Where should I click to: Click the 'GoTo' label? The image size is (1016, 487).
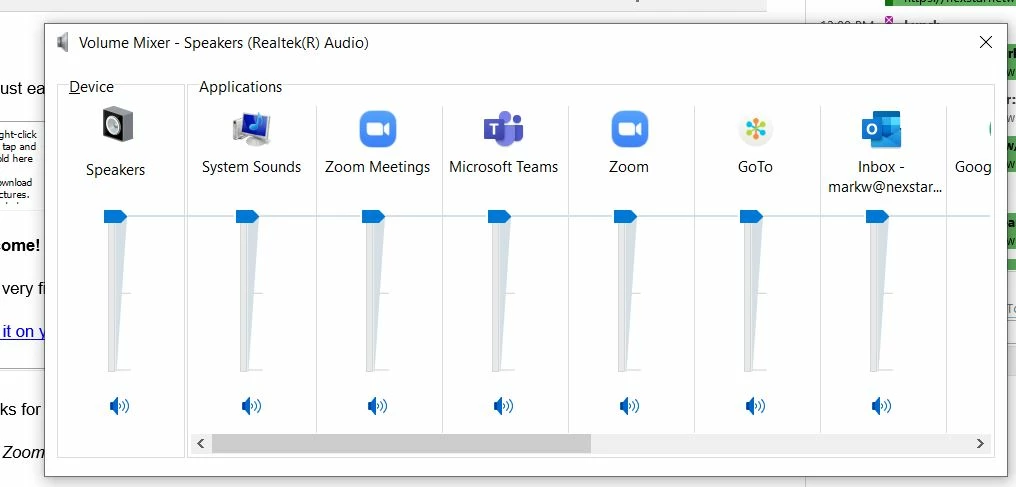(x=756, y=167)
